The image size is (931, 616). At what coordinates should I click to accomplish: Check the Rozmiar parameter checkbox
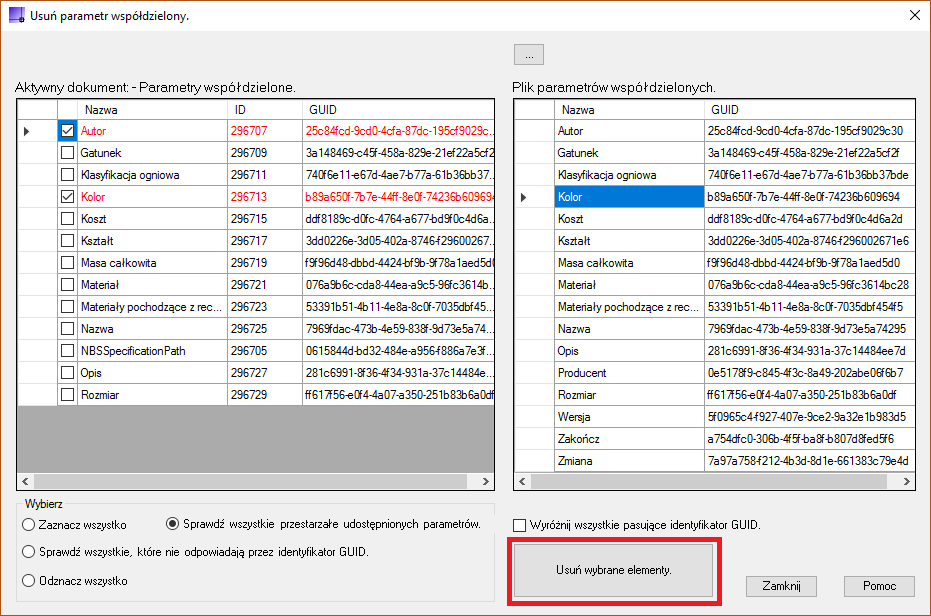coord(68,394)
